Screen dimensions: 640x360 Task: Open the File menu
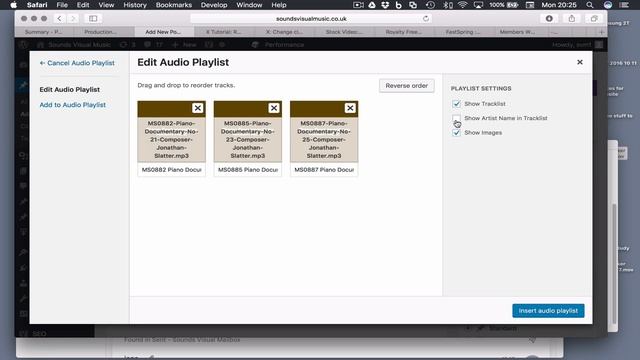coord(62,5)
